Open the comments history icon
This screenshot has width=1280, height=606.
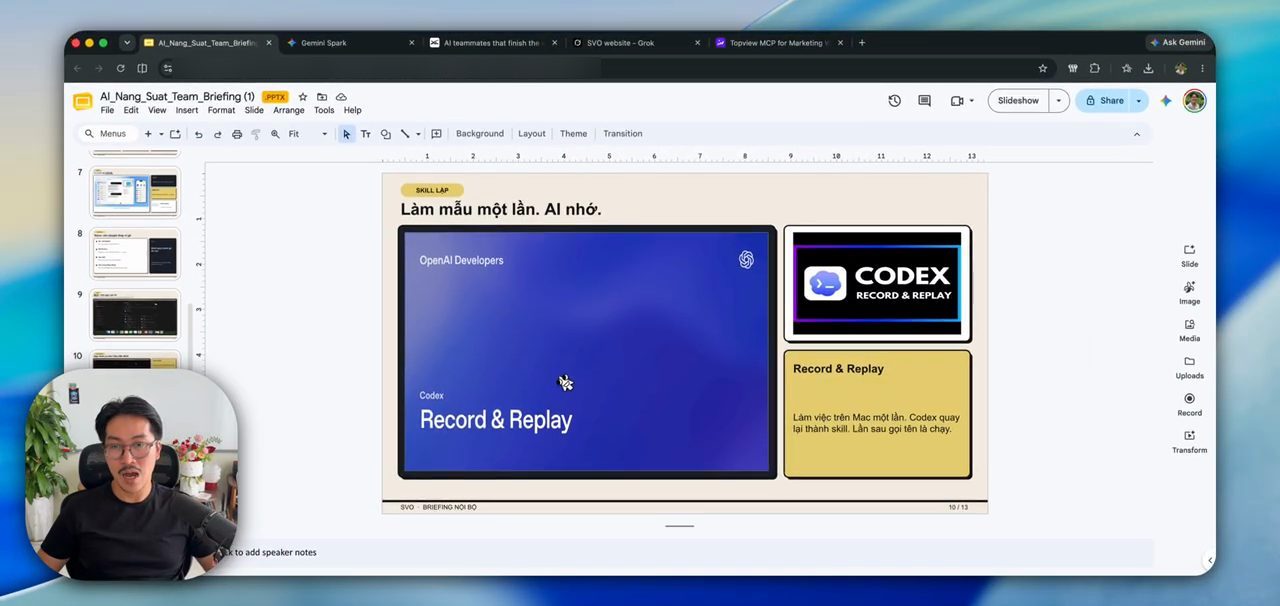924,101
